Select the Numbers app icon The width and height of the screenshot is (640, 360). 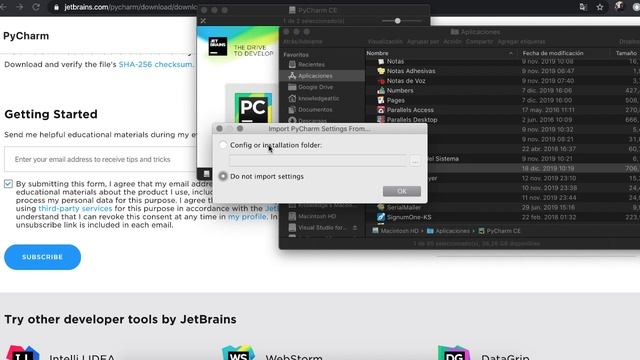click(x=381, y=91)
